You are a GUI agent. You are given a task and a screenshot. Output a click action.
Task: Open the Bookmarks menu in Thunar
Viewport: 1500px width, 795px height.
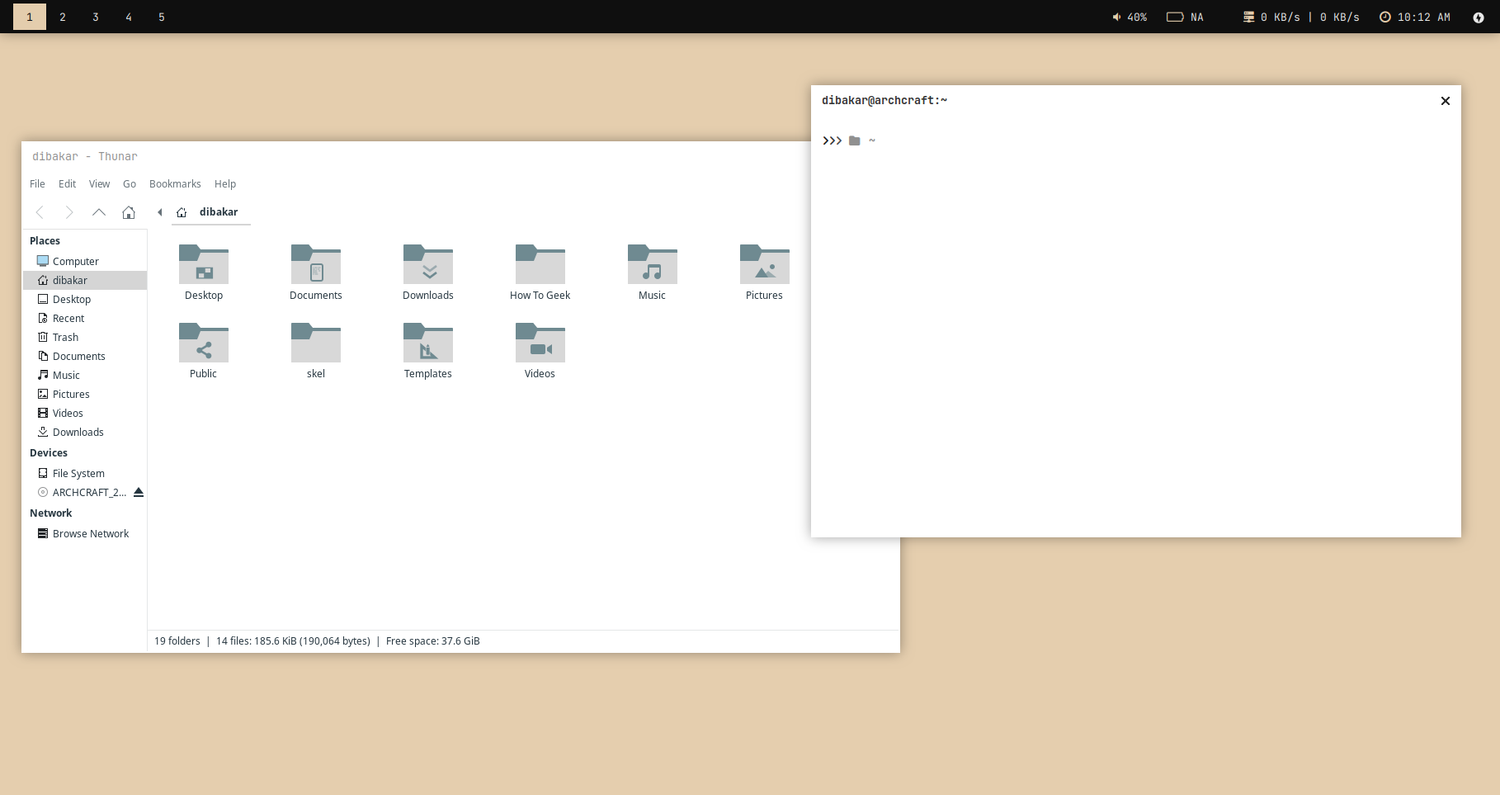[x=175, y=184]
